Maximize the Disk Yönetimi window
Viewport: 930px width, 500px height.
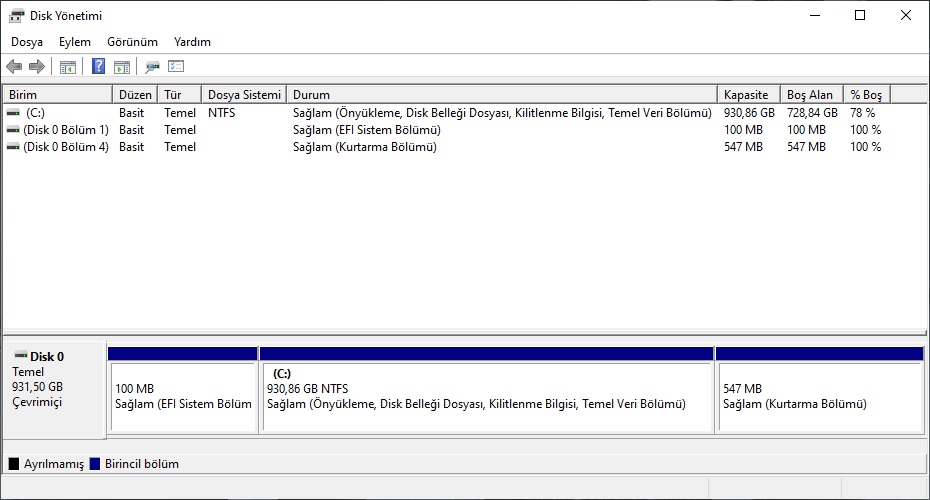(860, 15)
